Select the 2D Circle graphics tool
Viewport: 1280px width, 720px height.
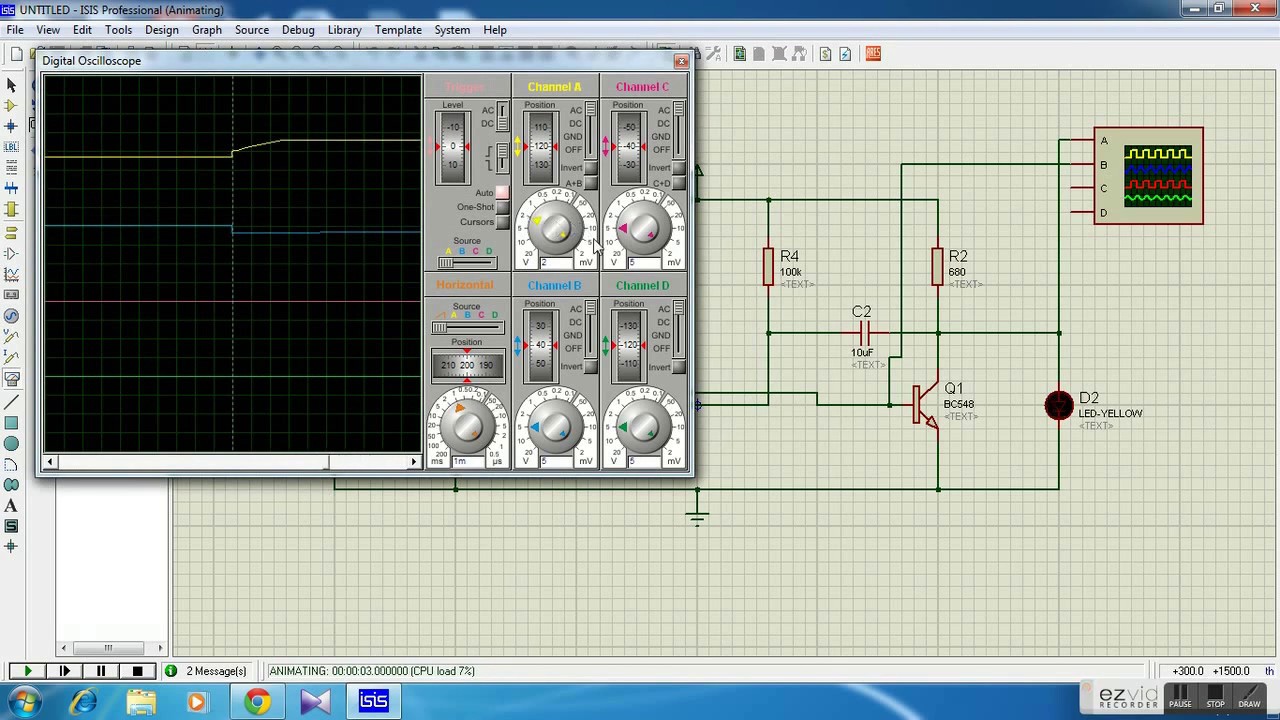pos(12,444)
